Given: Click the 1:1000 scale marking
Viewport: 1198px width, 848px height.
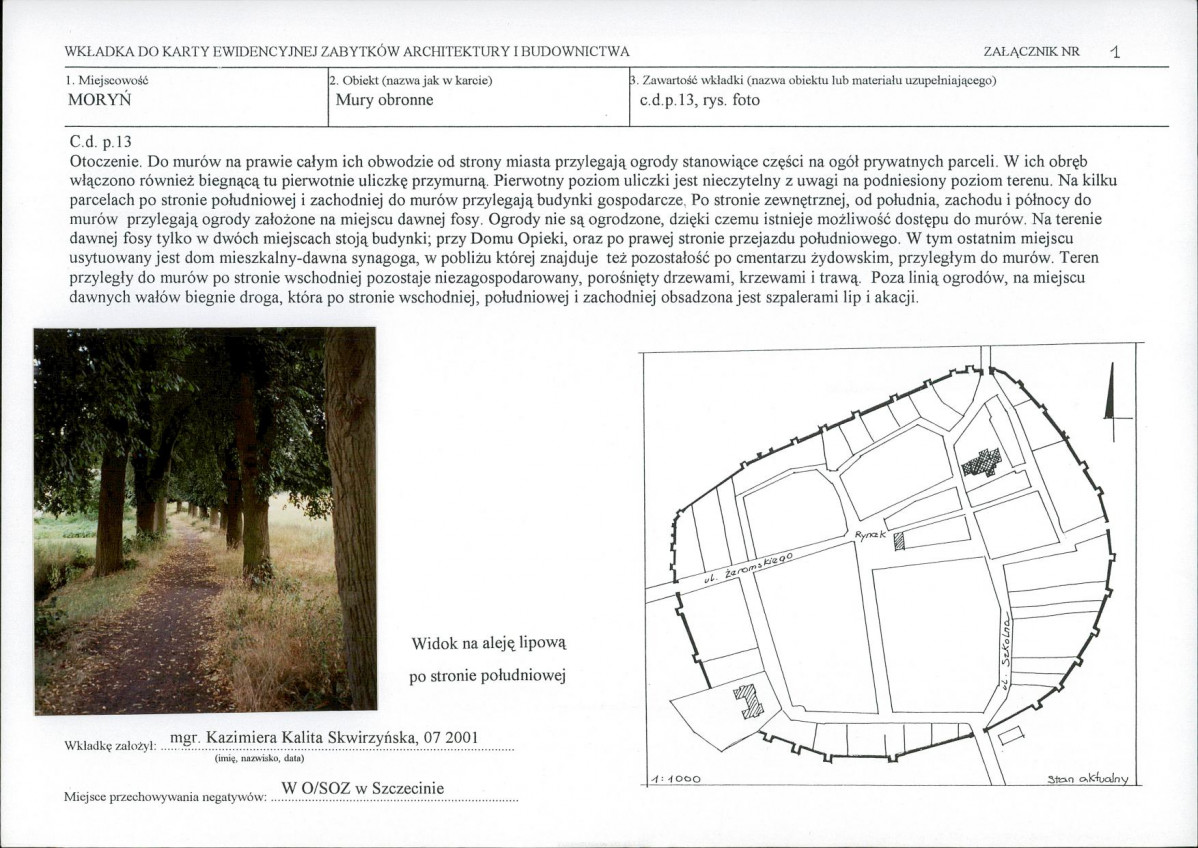Looking at the screenshot, I should pos(675,778).
